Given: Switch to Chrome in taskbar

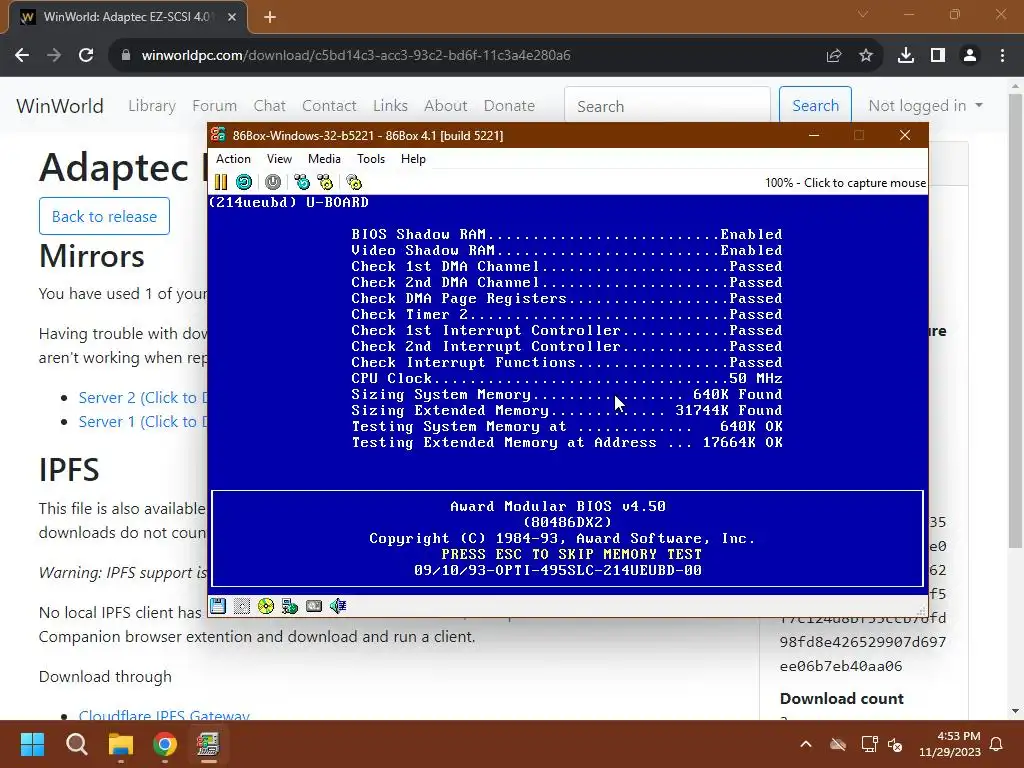Looking at the screenshot, I should coord(165,744).
